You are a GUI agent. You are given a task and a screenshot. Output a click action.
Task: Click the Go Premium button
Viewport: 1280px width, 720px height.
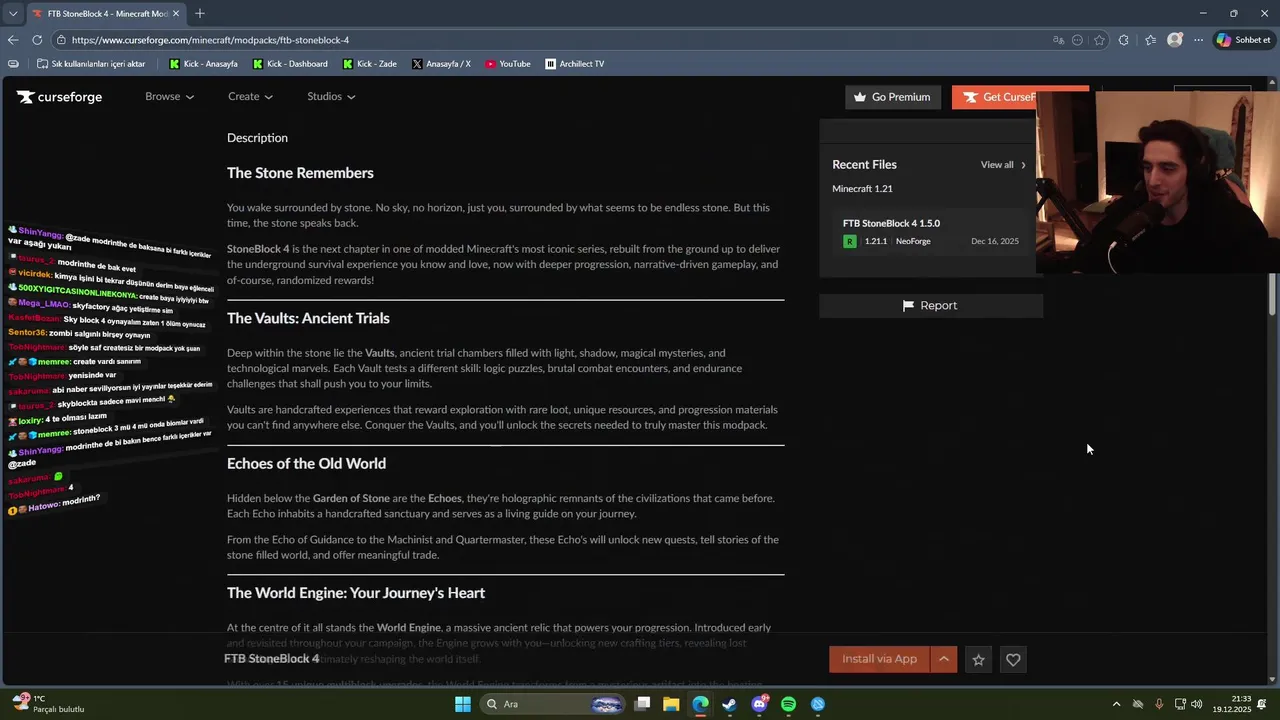tap(892, 97)
